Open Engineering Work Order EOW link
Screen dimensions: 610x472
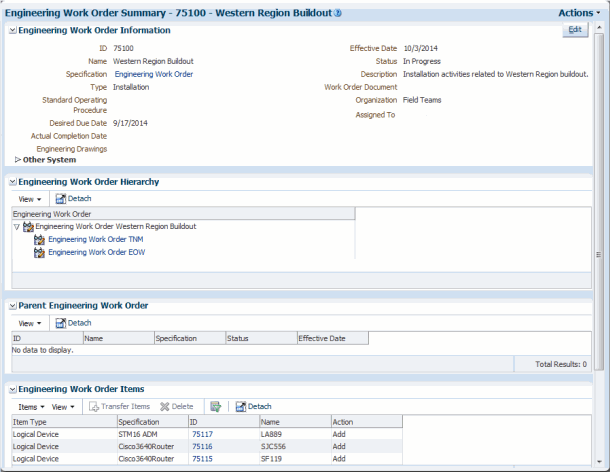coord(96,252)
